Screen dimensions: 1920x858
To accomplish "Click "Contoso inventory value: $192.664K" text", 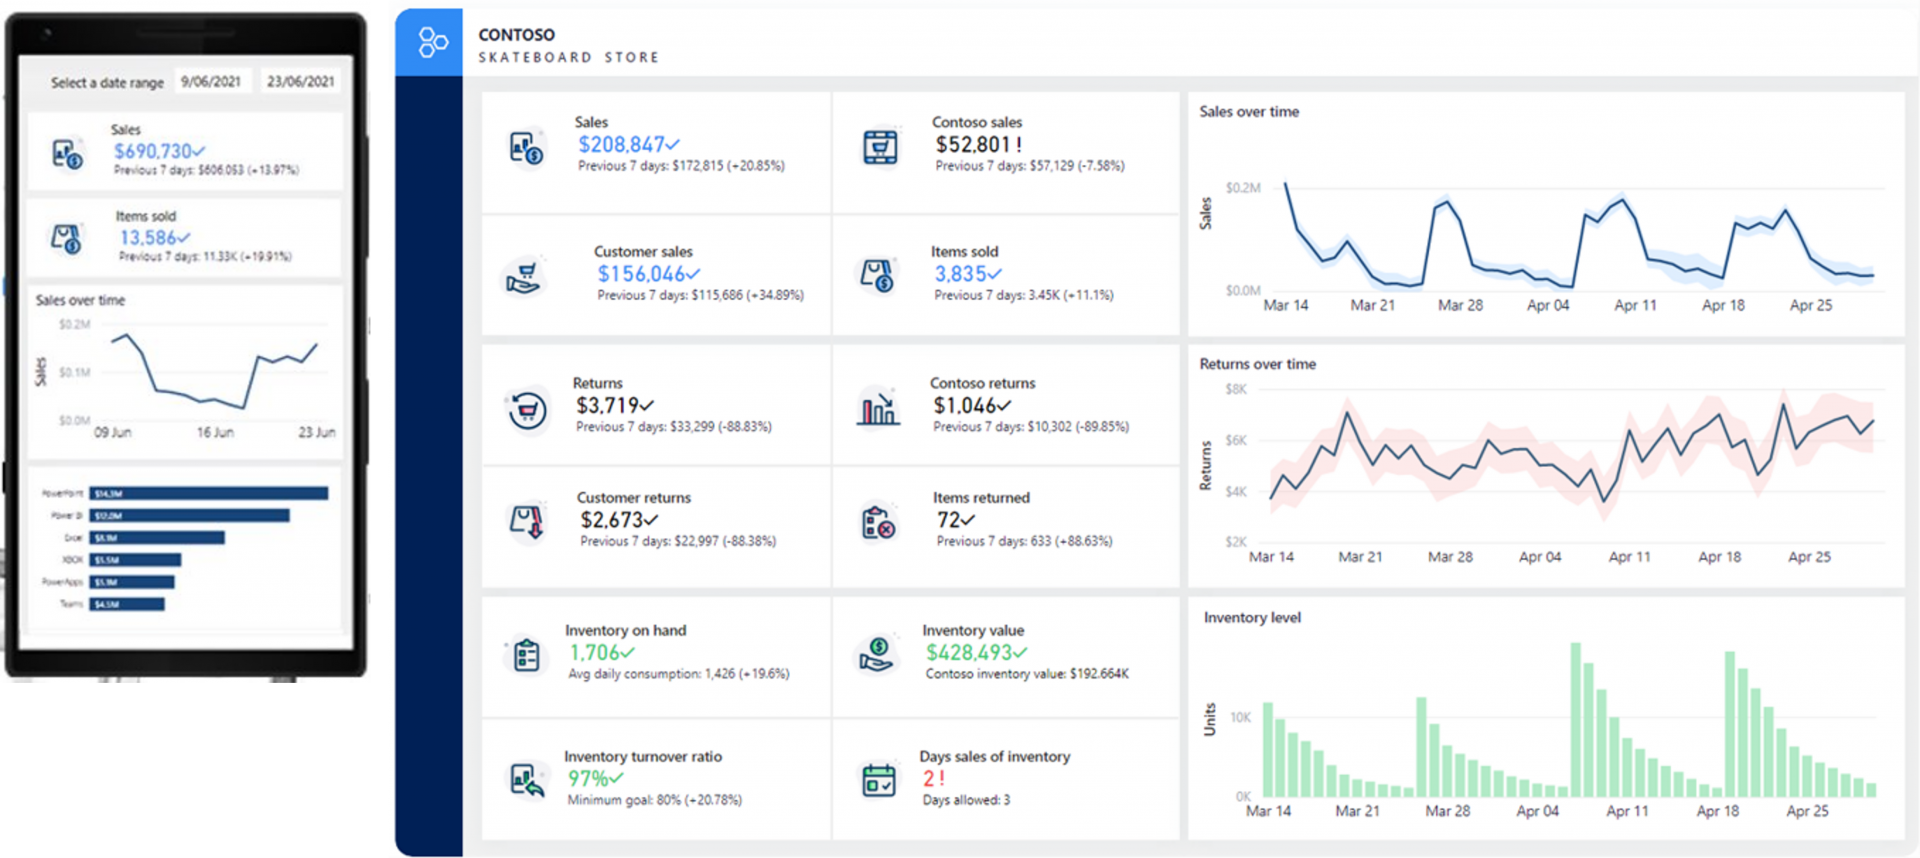I will point(1027,674).
